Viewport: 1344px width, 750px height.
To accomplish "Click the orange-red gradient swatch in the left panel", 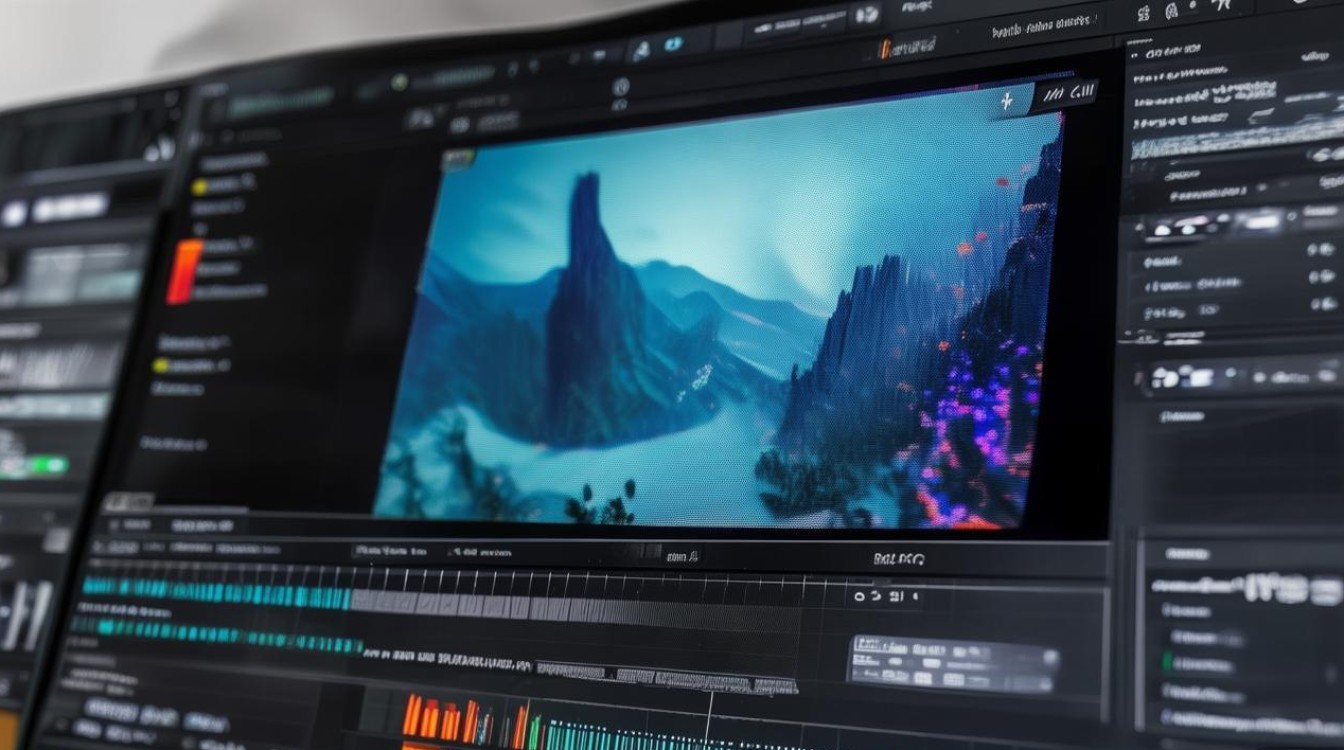I will 185,271.
